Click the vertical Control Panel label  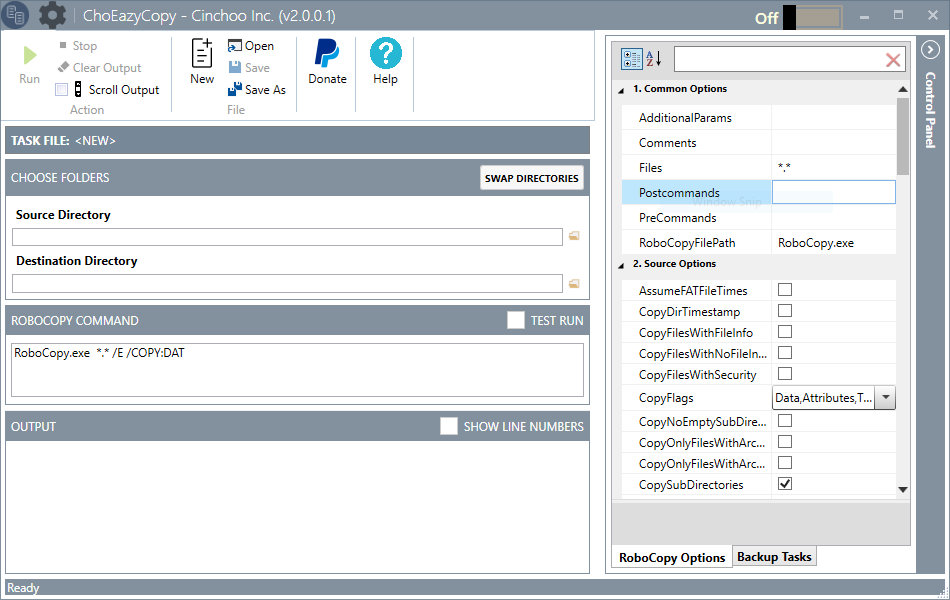(x=930, y=110)
